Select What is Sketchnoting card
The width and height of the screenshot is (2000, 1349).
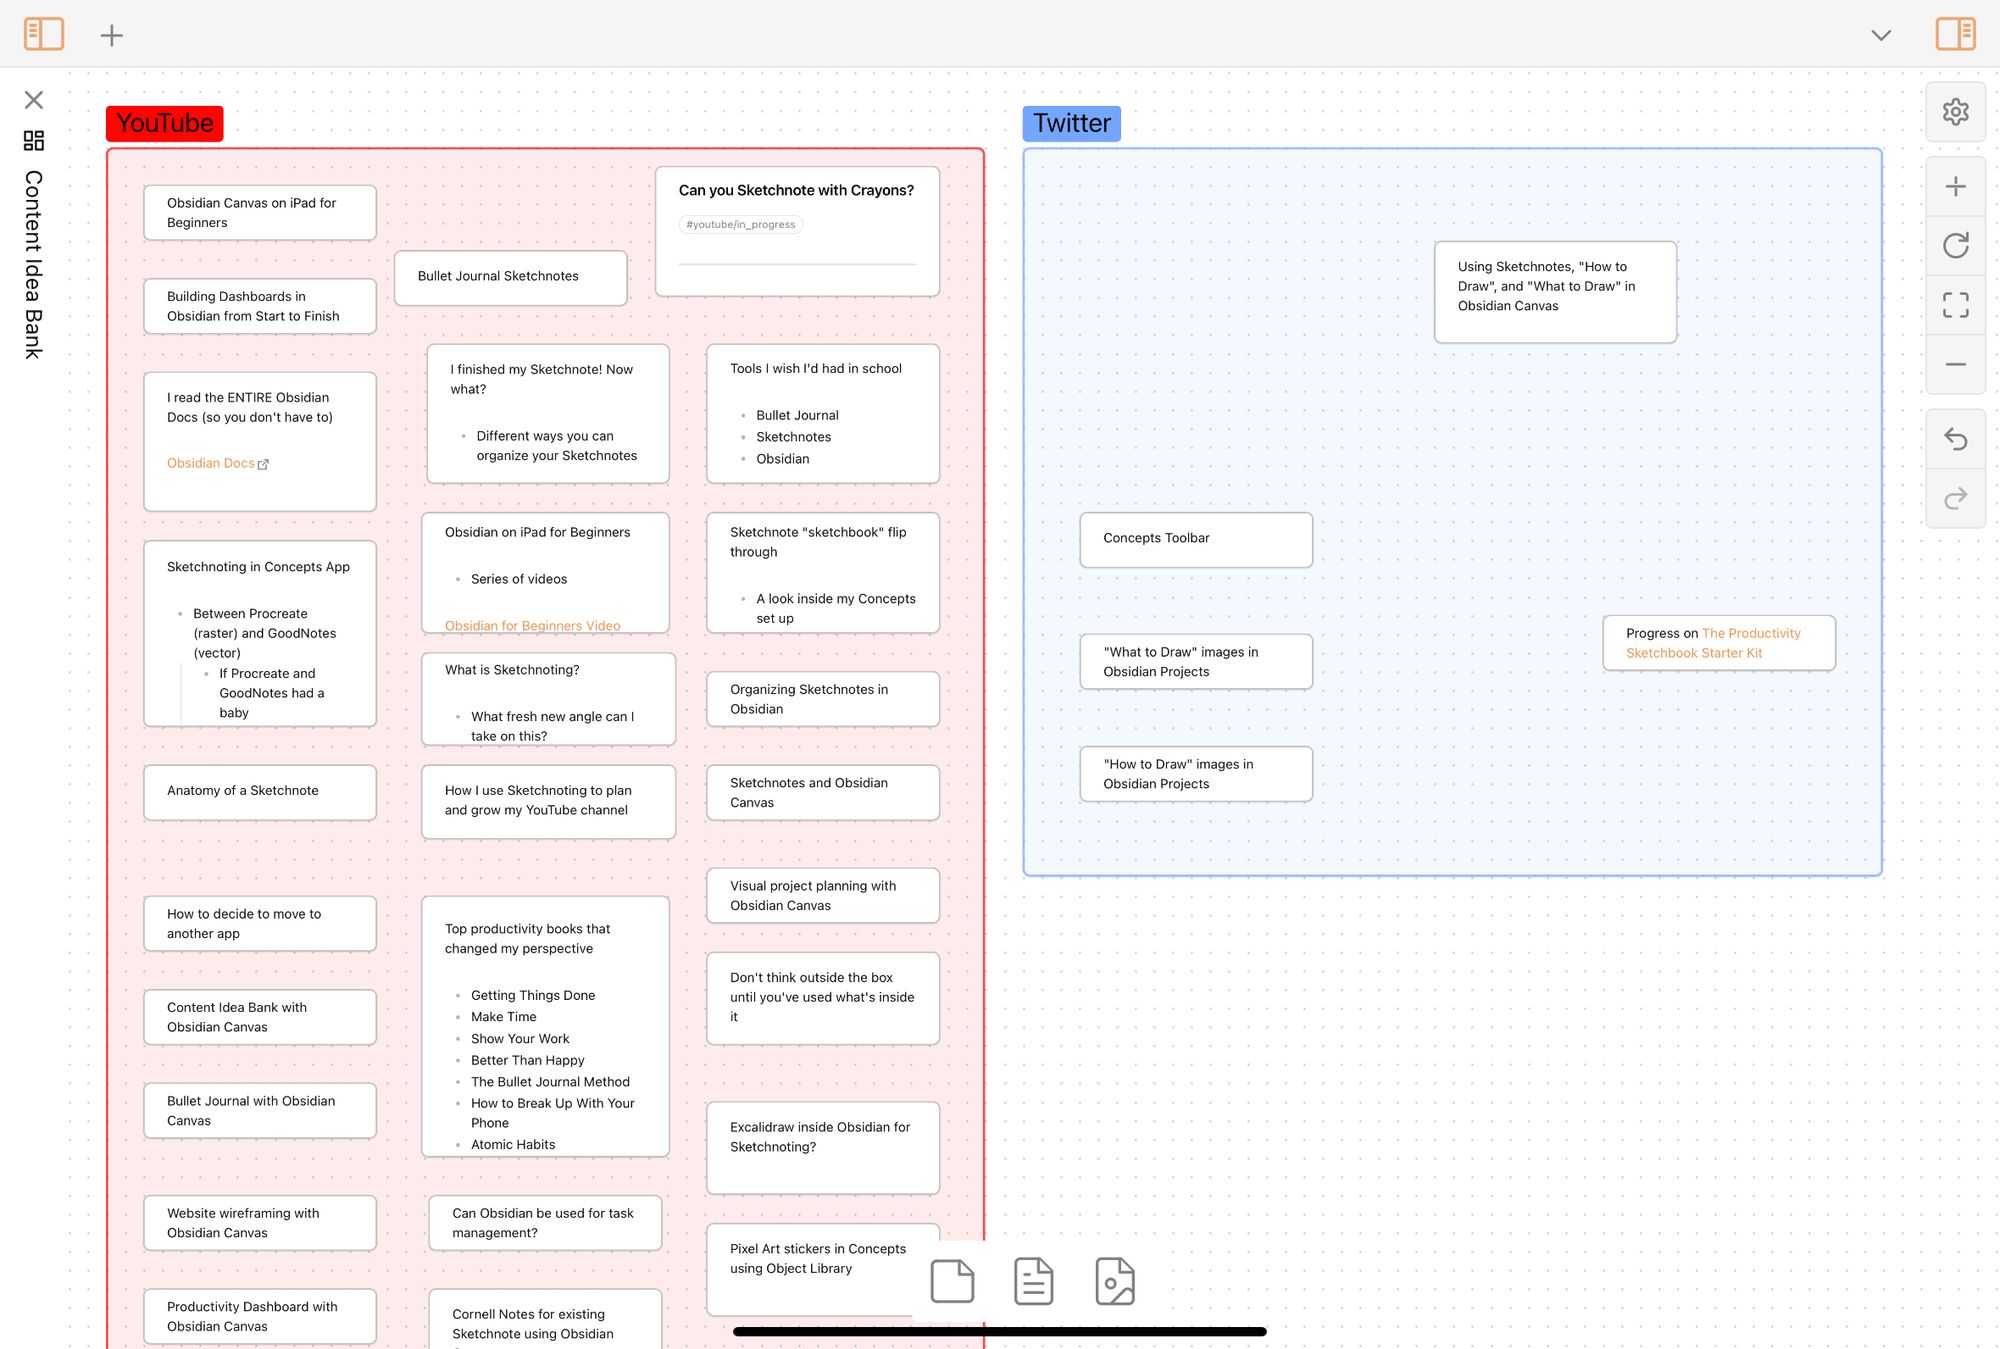[548, 699]
